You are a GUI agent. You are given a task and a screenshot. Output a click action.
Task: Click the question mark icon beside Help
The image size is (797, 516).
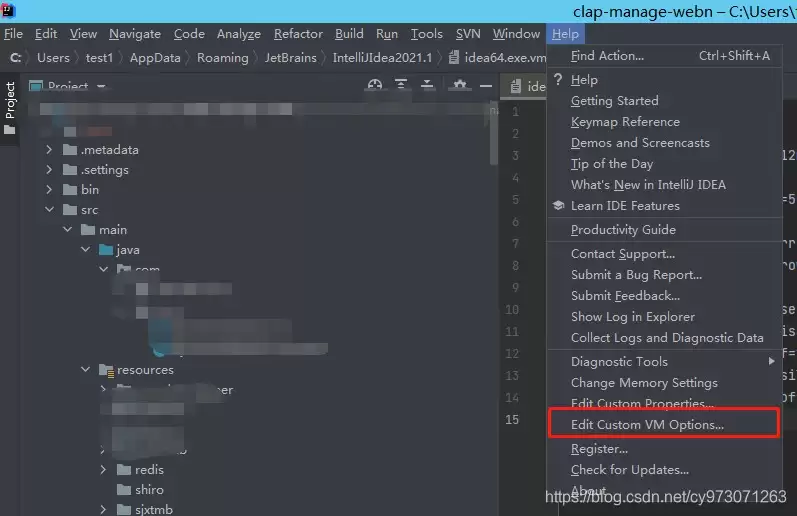tap(559, 79)
